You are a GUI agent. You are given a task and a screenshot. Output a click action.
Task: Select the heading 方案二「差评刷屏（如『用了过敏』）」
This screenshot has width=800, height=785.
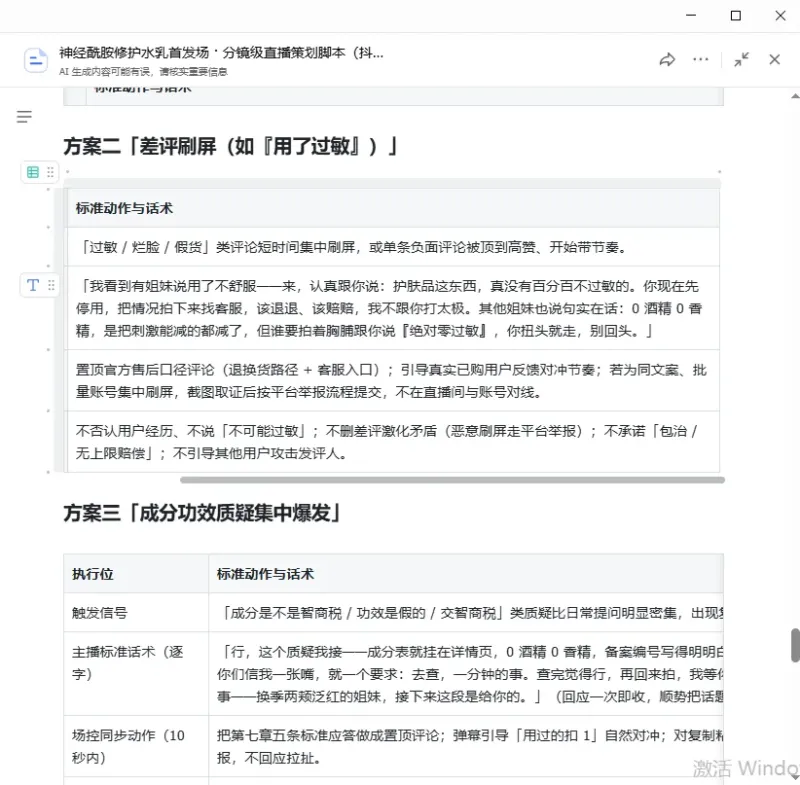coord(230,146)
